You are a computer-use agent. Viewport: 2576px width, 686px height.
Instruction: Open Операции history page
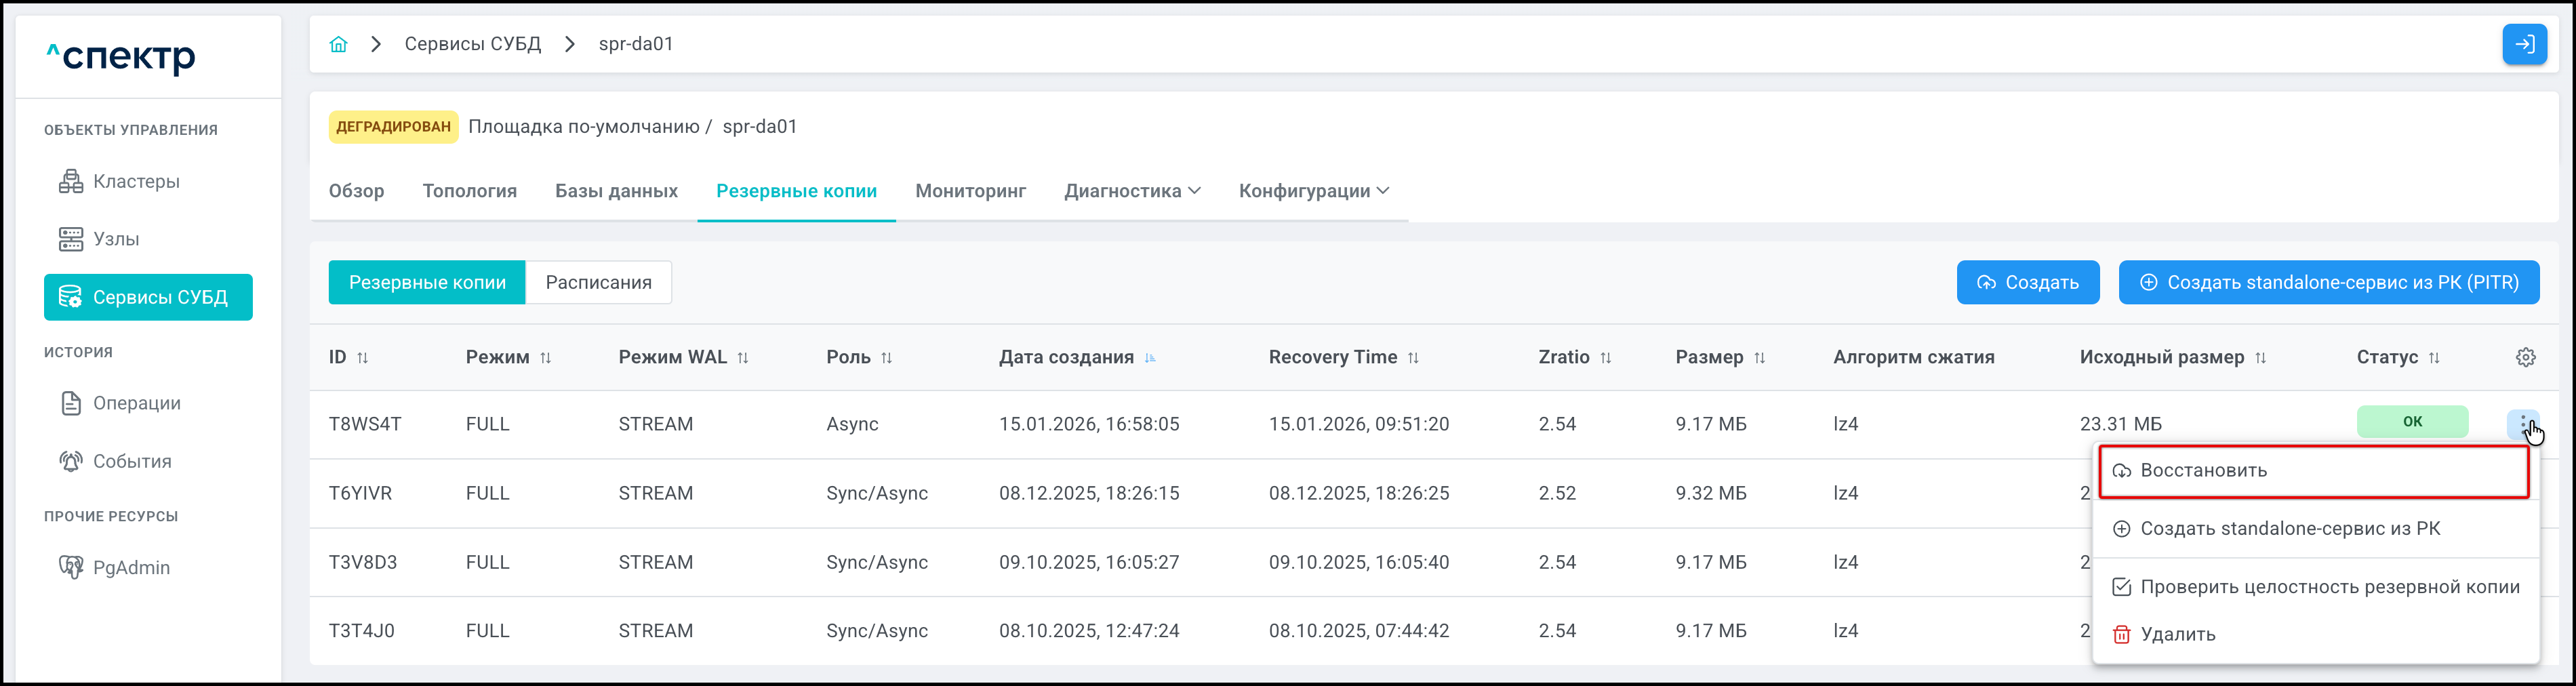pos(136,403)
